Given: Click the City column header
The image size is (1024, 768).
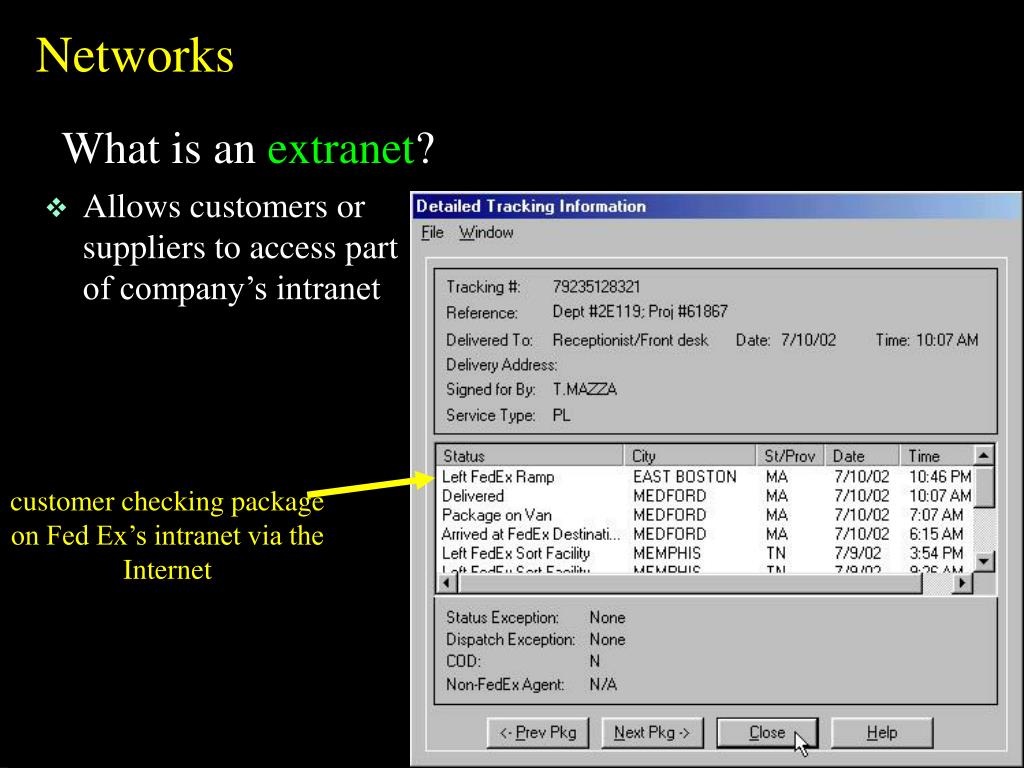Looking at the screenshot, I should pyautogui.click(x=690, y=455).
